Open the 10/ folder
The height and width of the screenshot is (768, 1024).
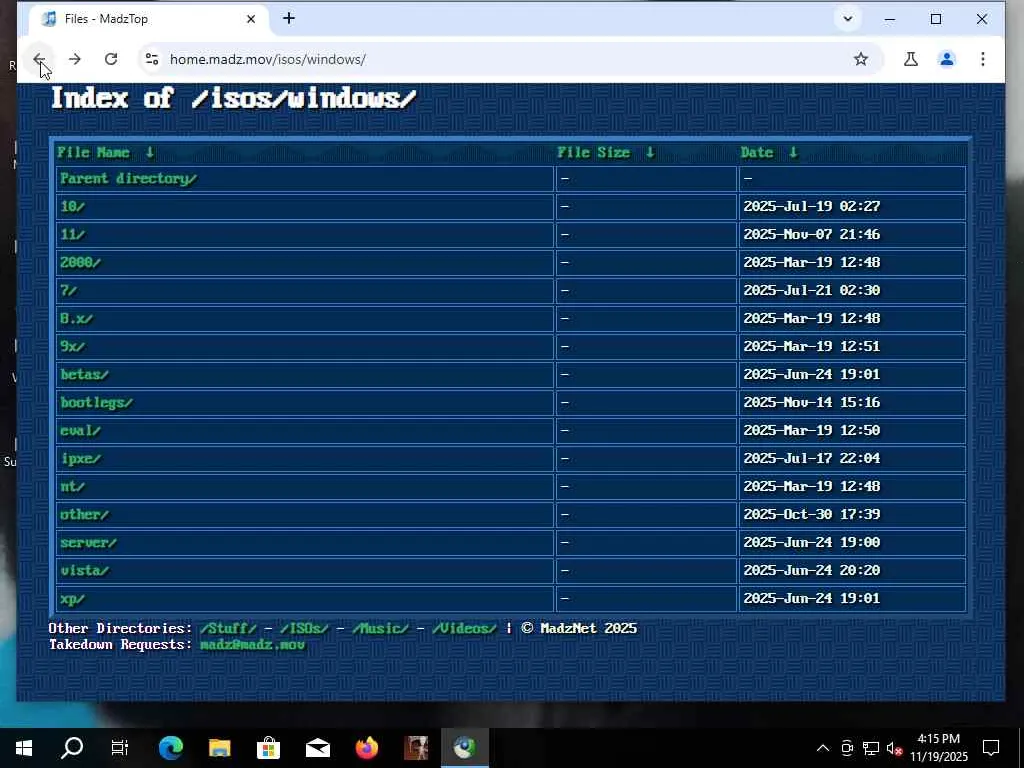(x=72, y=207)
